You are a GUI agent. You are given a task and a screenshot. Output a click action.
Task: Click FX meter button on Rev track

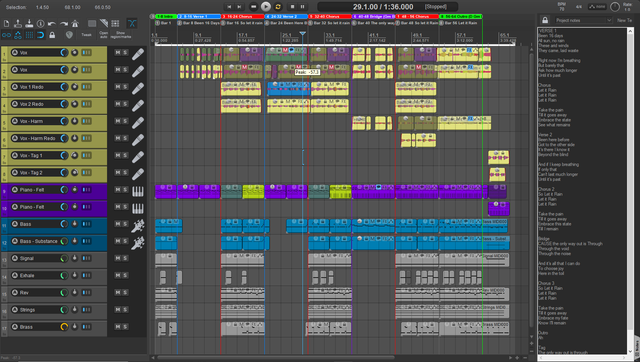pos(87,293)
